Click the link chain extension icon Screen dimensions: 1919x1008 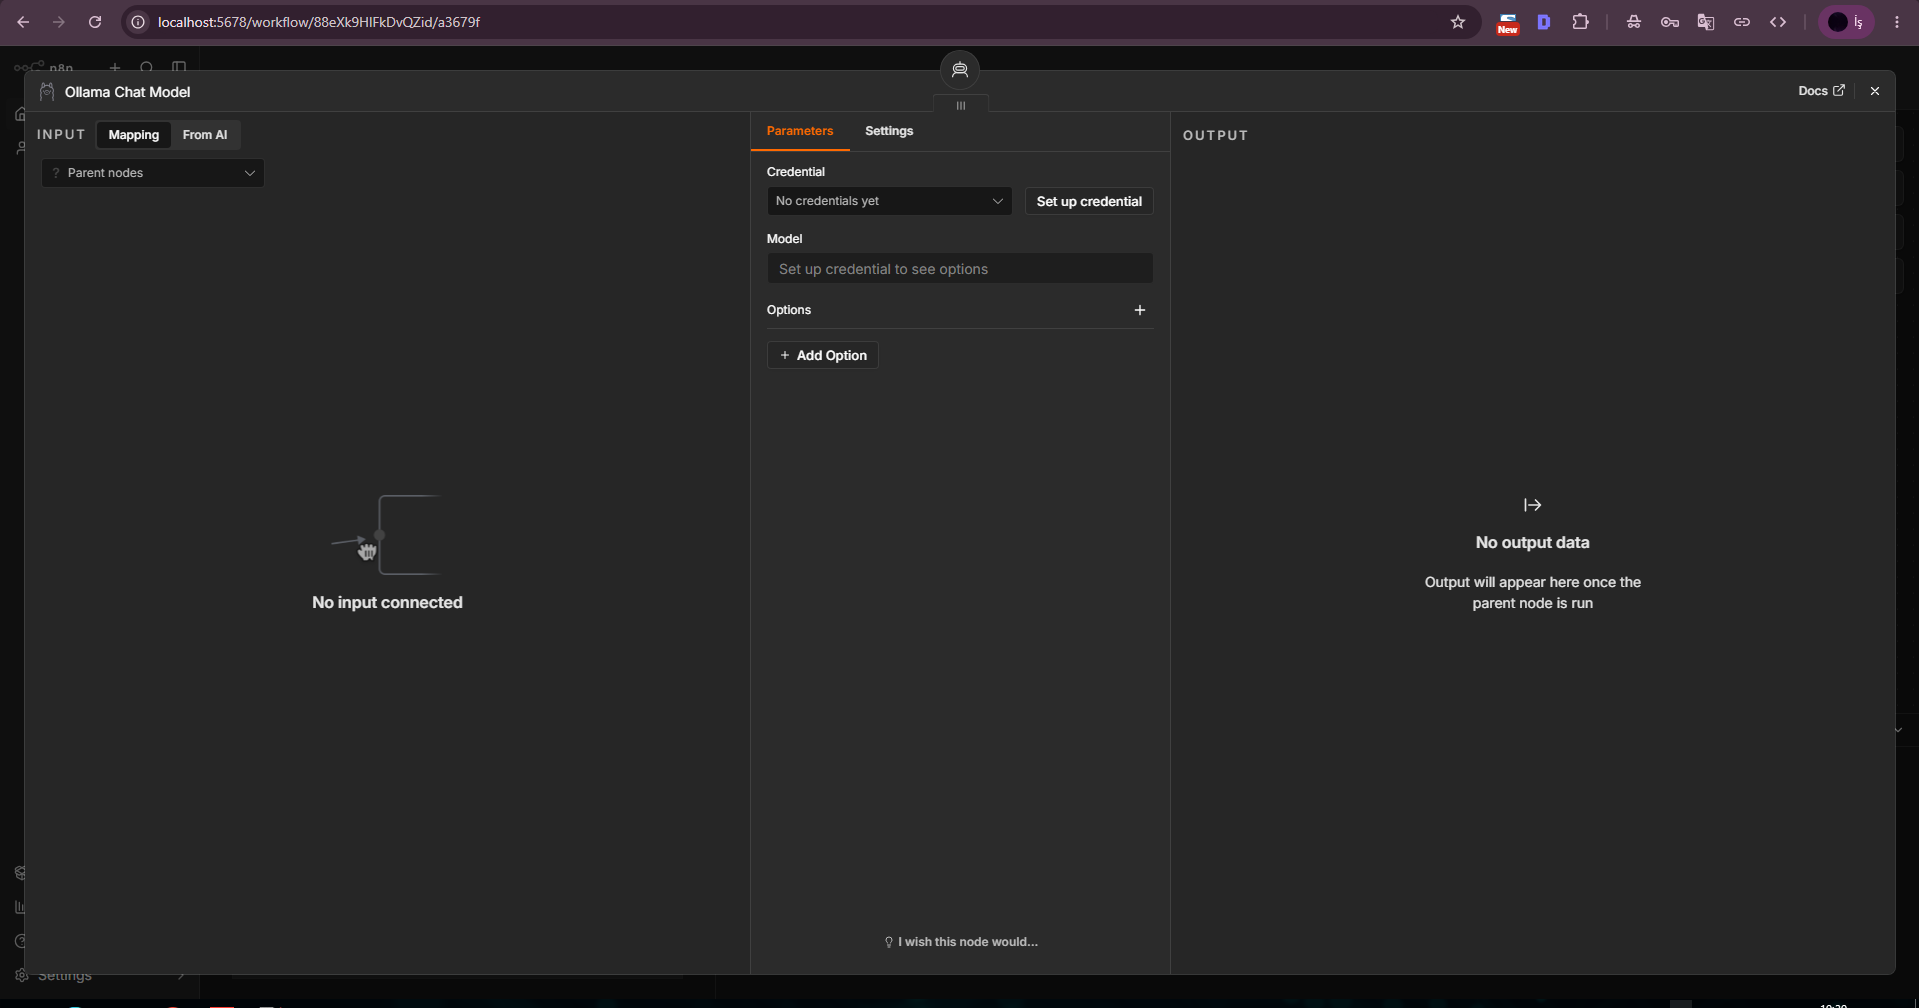(x=1741, y=22)
